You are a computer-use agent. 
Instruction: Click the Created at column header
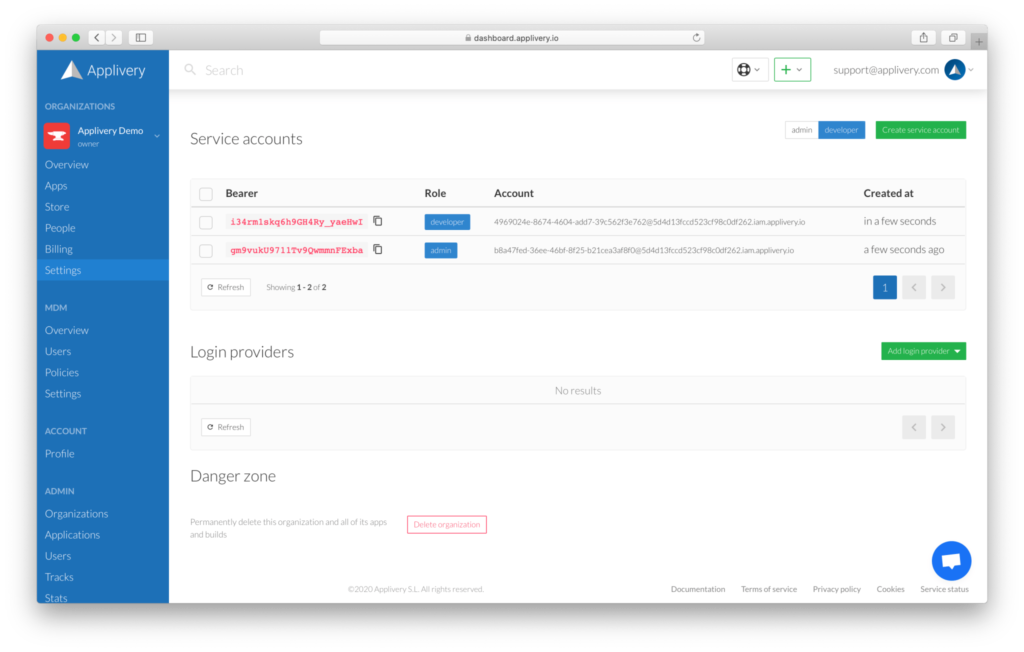(x=888, y=193)
